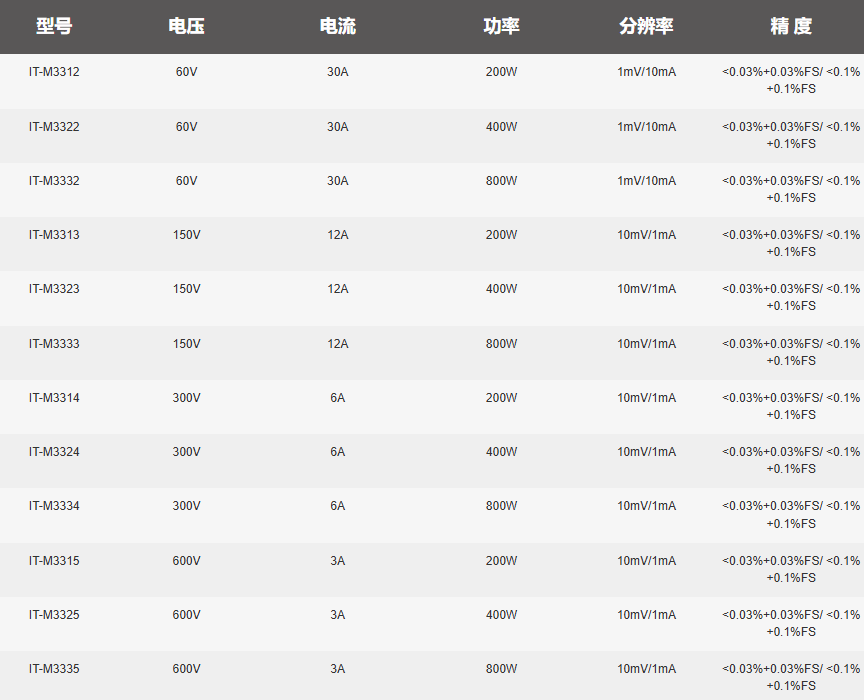Viewport: 864px width, 700px height.
Task: Select the 30A cell in the IT-M3322 row
Action: [338, 127]
